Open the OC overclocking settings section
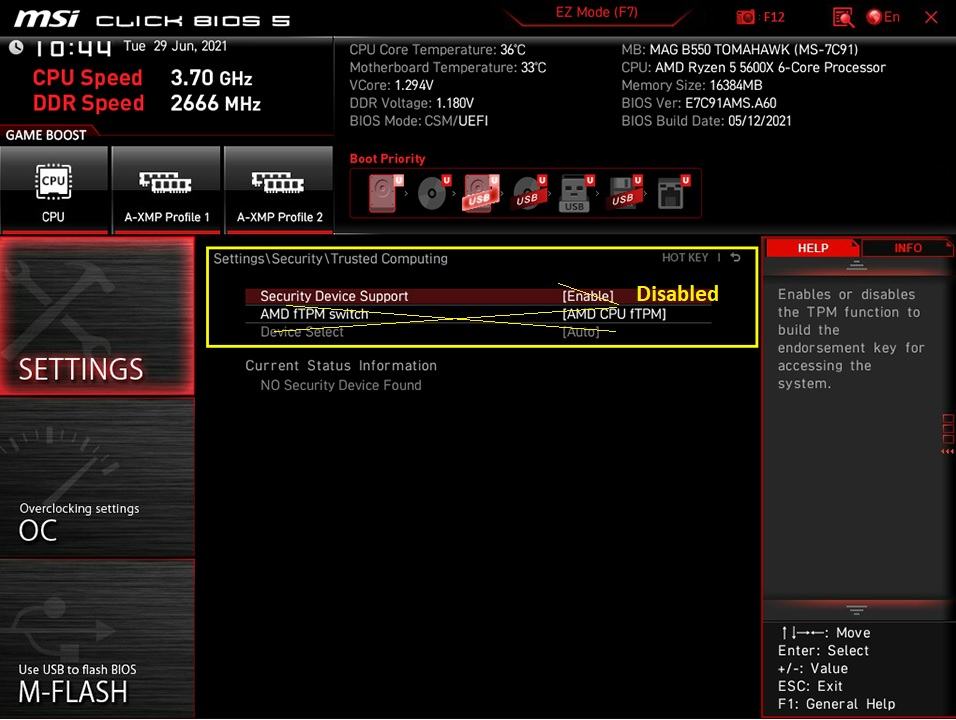The image size is (956, 720). point(97,479)
